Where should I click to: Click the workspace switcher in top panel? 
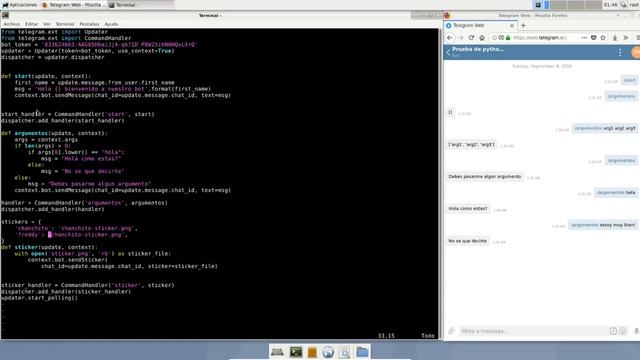tap(573, 5)
